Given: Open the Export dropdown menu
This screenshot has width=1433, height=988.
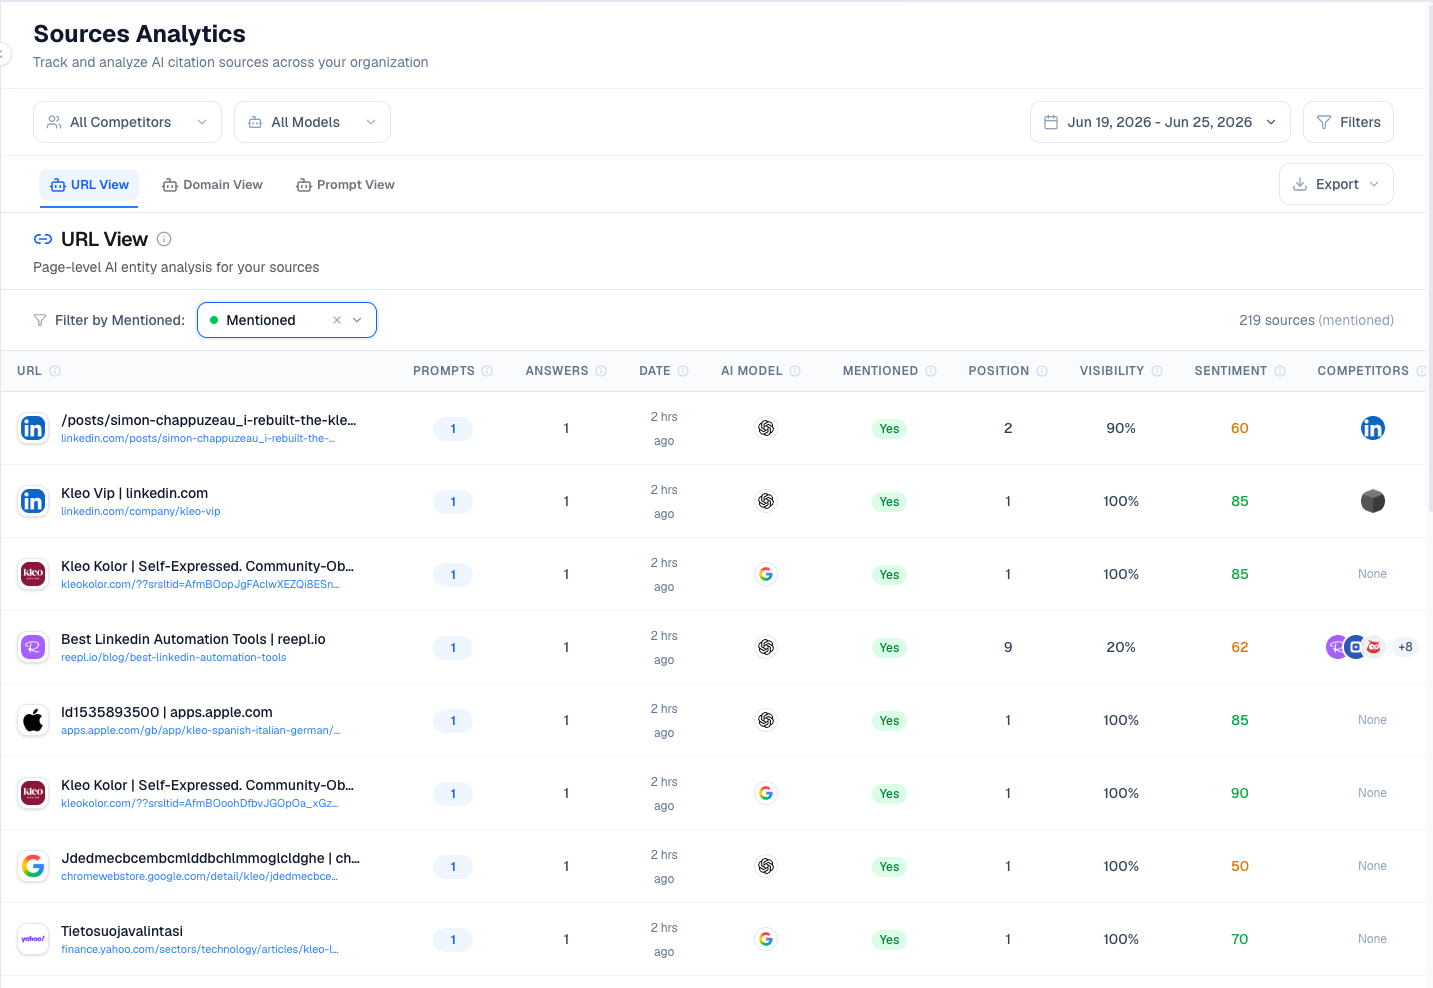Looking at the screenshot, I should pos(1336,184).
